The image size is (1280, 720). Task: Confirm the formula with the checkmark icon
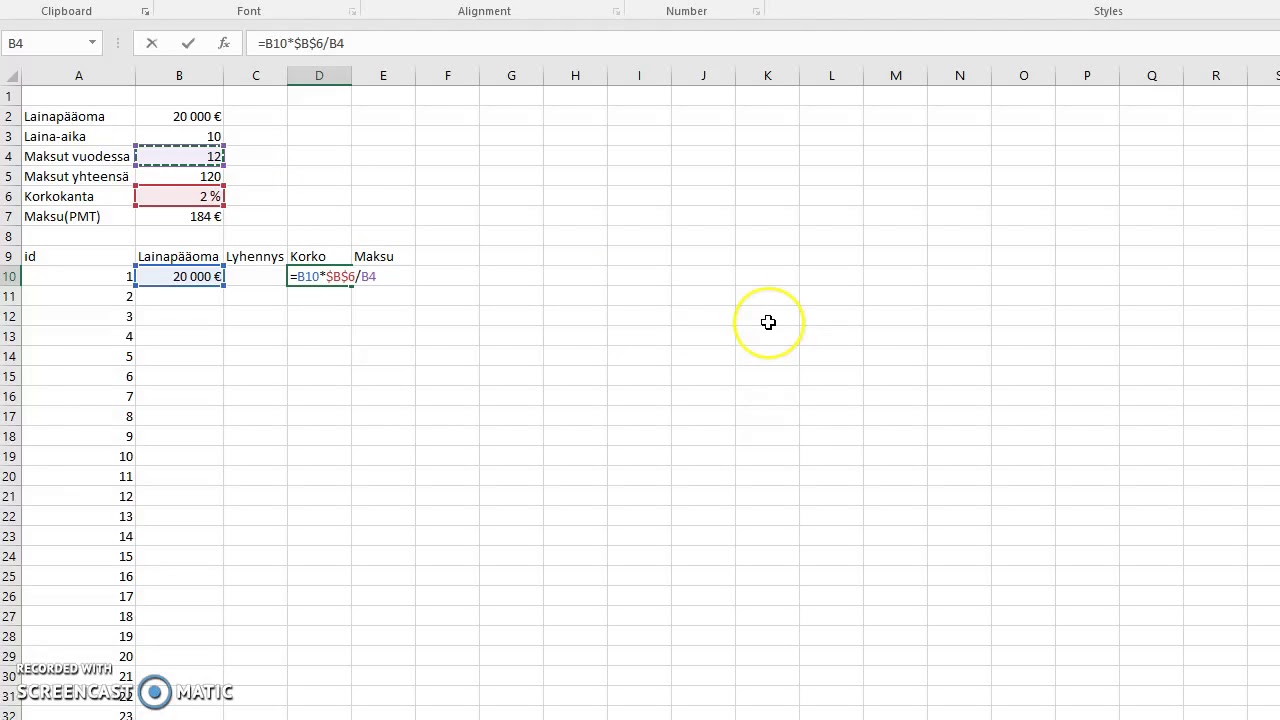188,43
